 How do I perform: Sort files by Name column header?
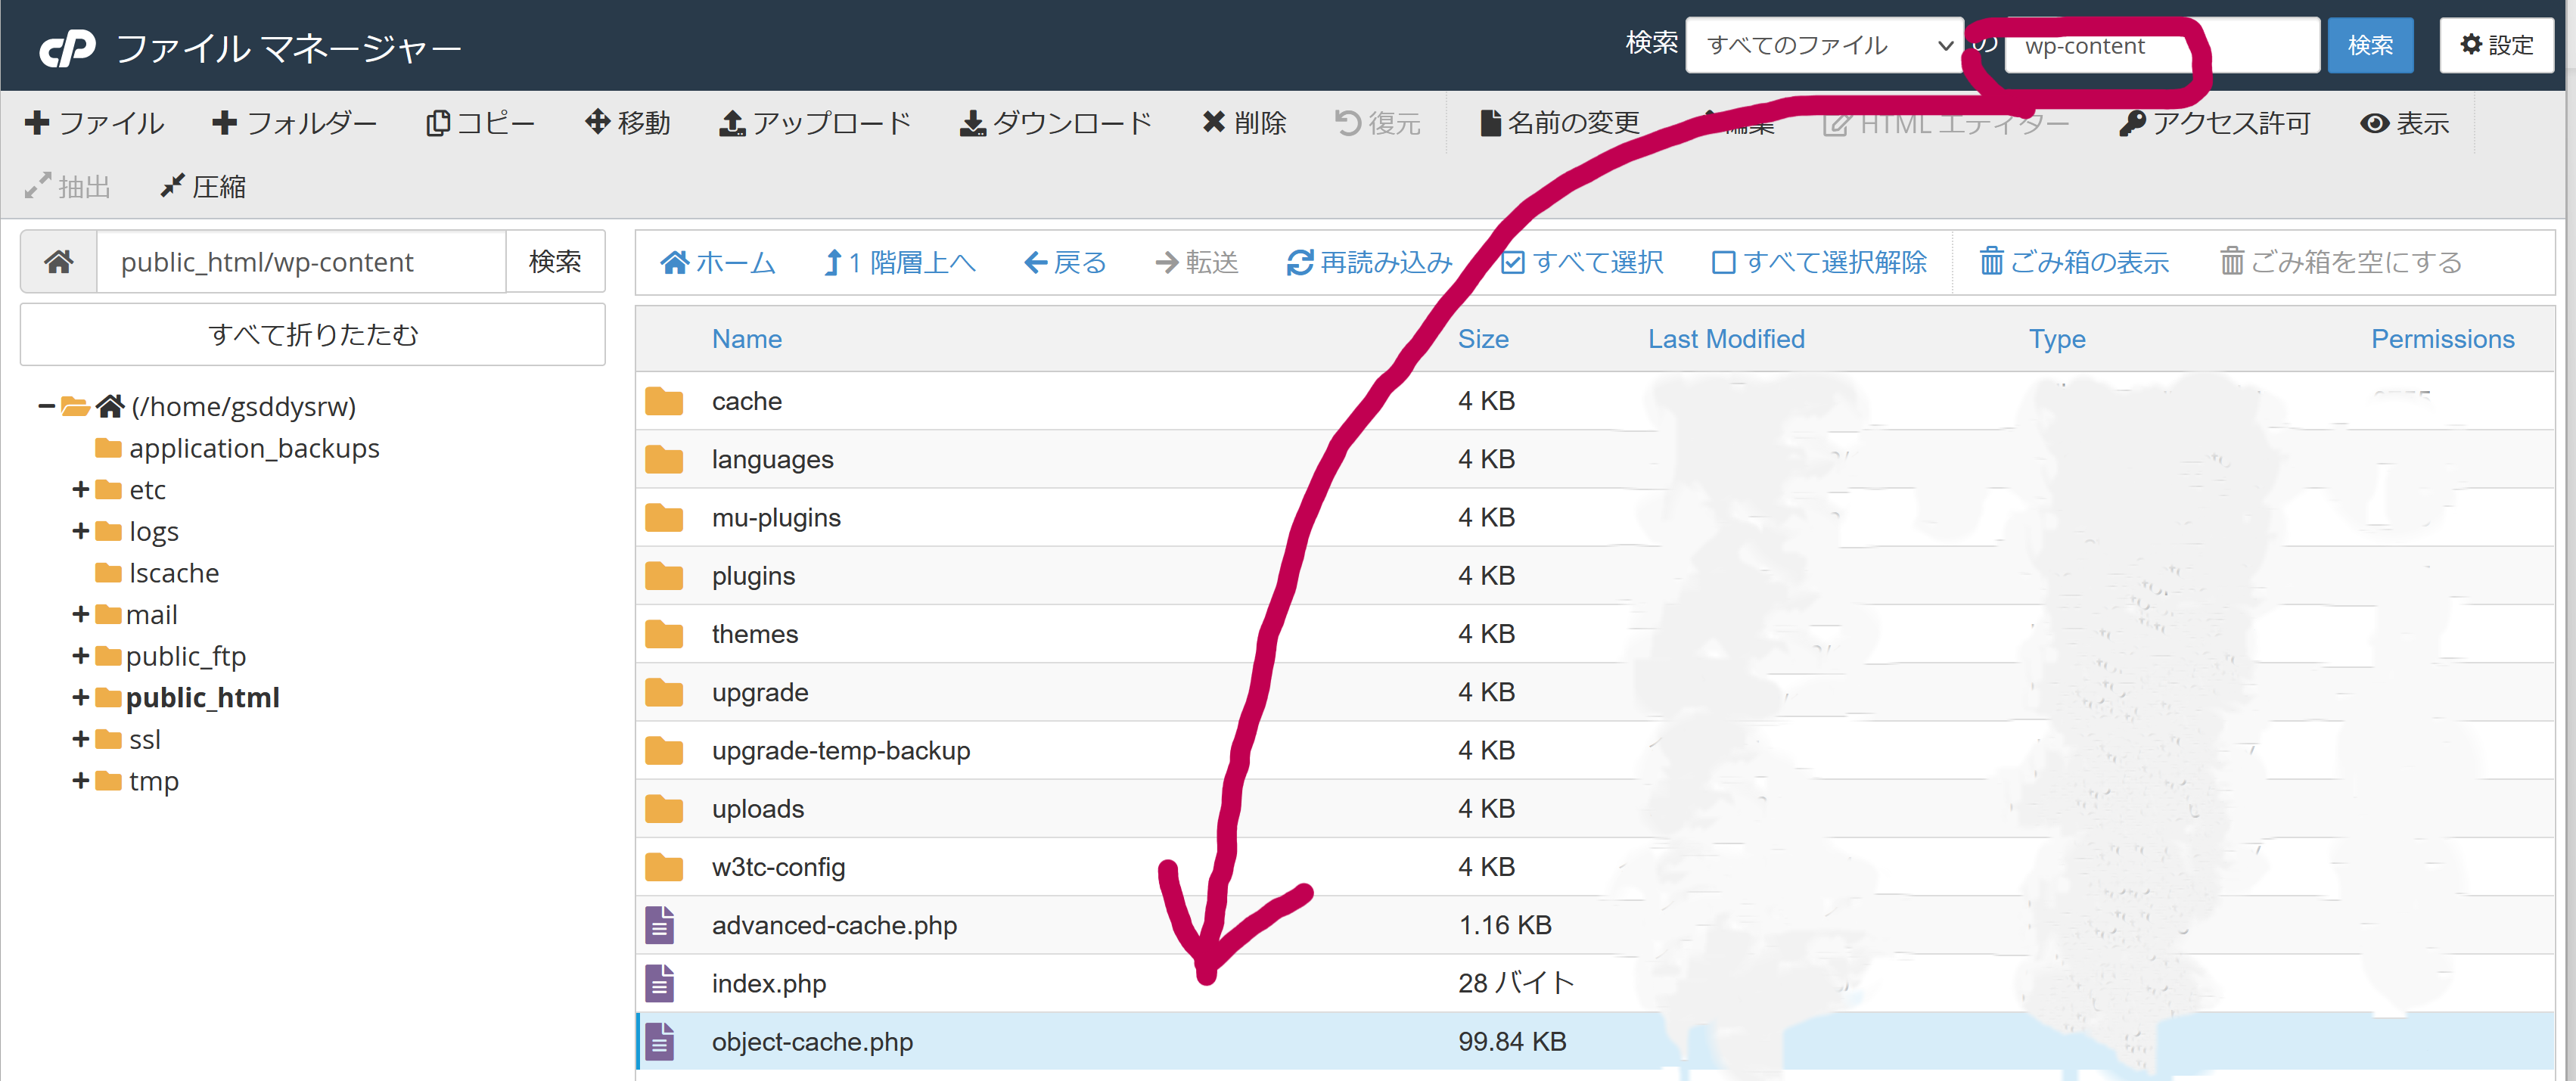[747, 339]
